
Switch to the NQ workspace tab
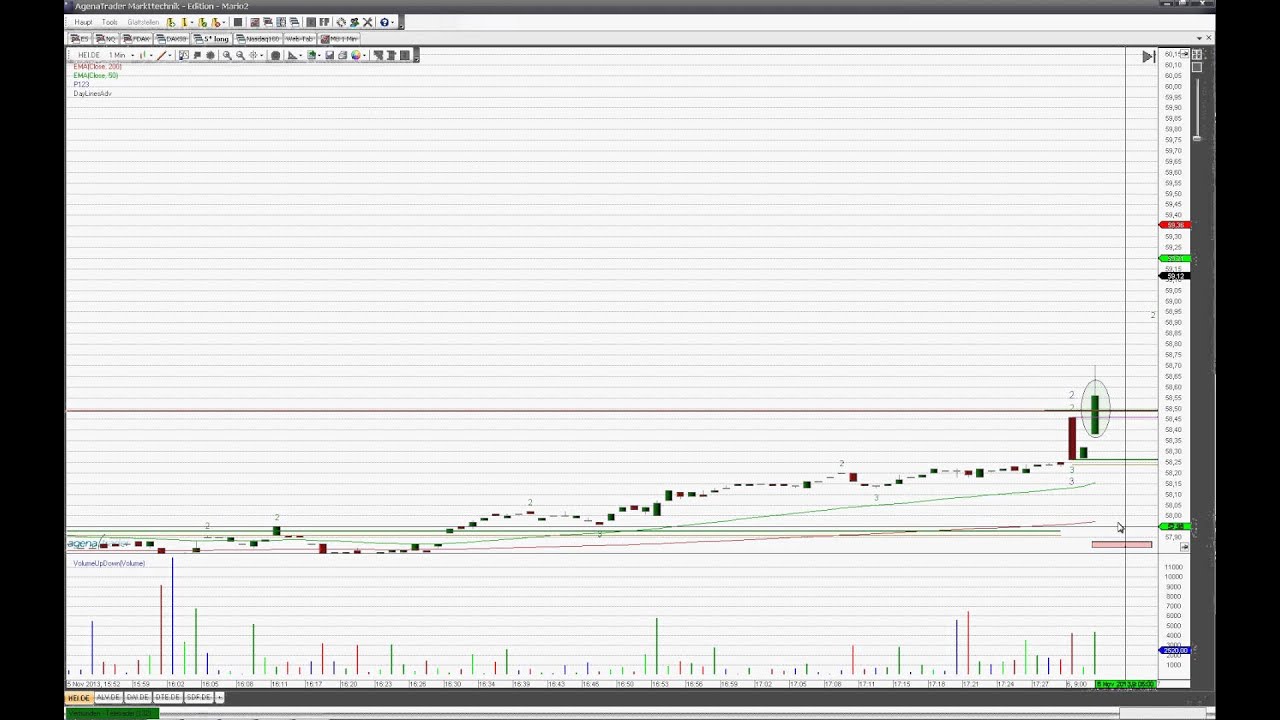pyautogui.click(x=106, y=38)
